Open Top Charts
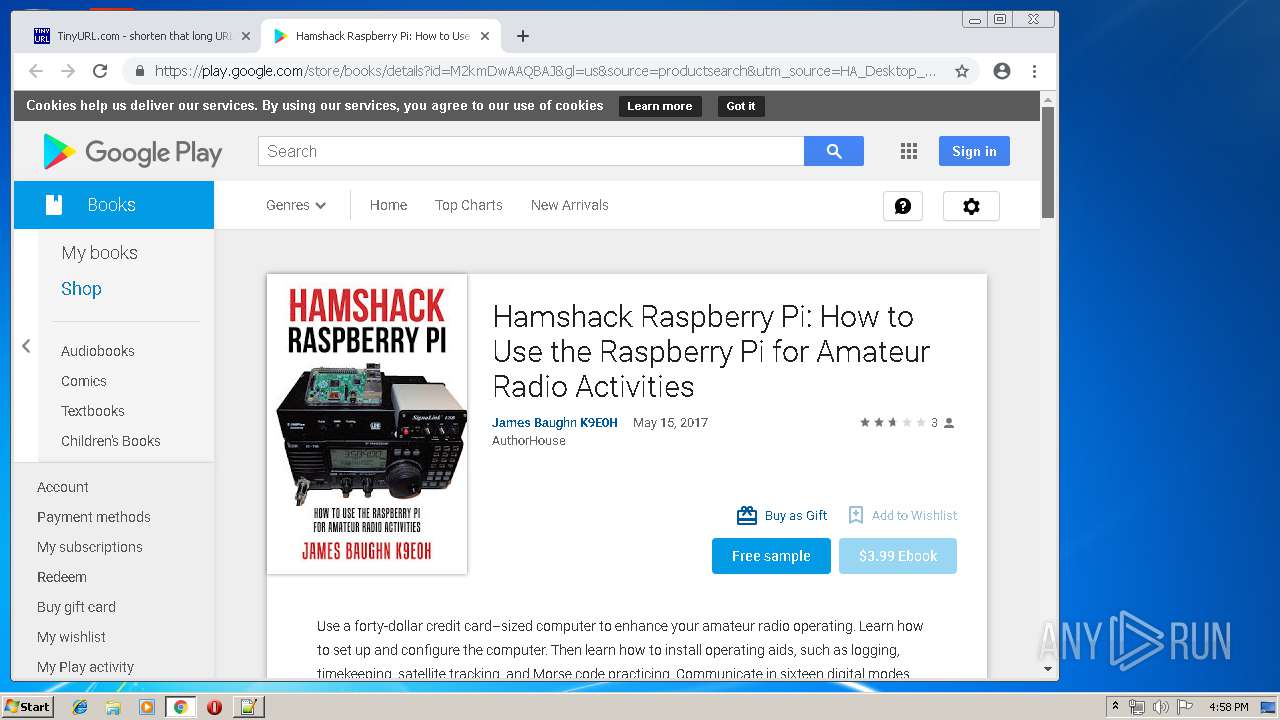 tap(469, 205)
